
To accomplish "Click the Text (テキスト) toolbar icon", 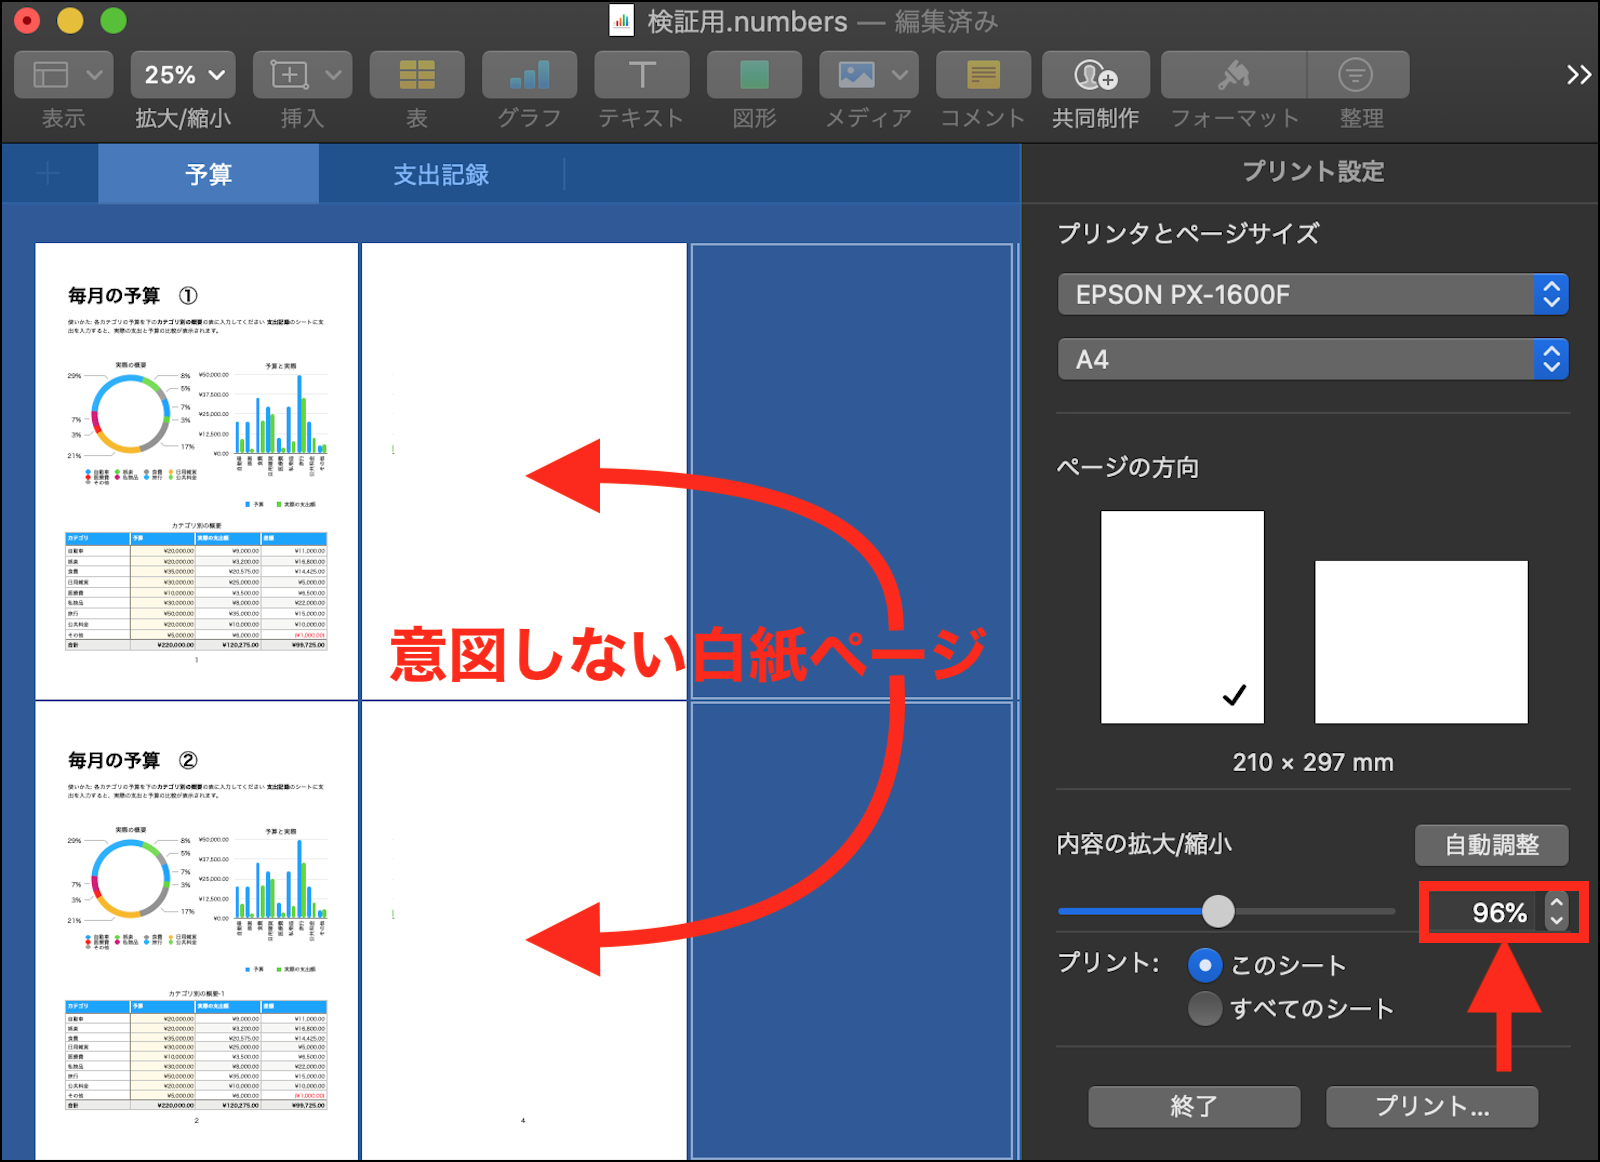I will click(641, 75).
